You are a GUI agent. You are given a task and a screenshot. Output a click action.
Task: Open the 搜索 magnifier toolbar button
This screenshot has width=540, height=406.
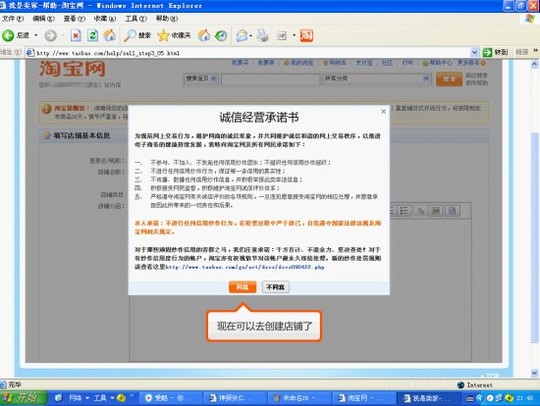click(137, 35)
